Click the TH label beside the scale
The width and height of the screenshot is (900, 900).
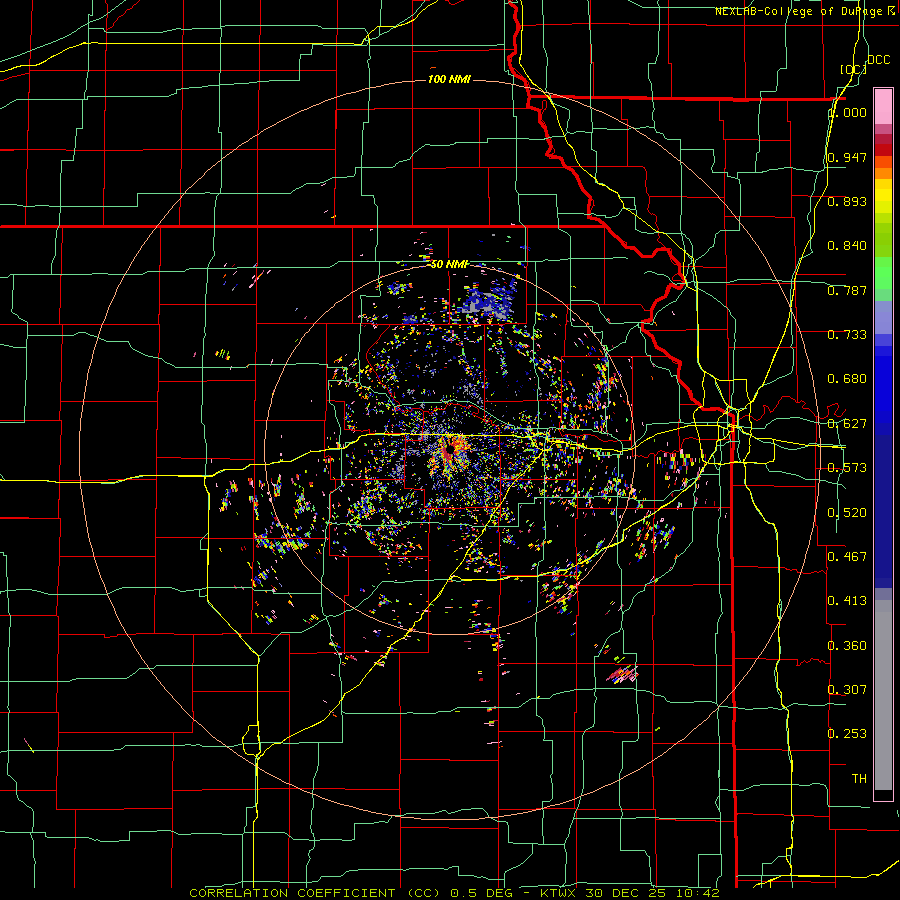tap(859, 779)
